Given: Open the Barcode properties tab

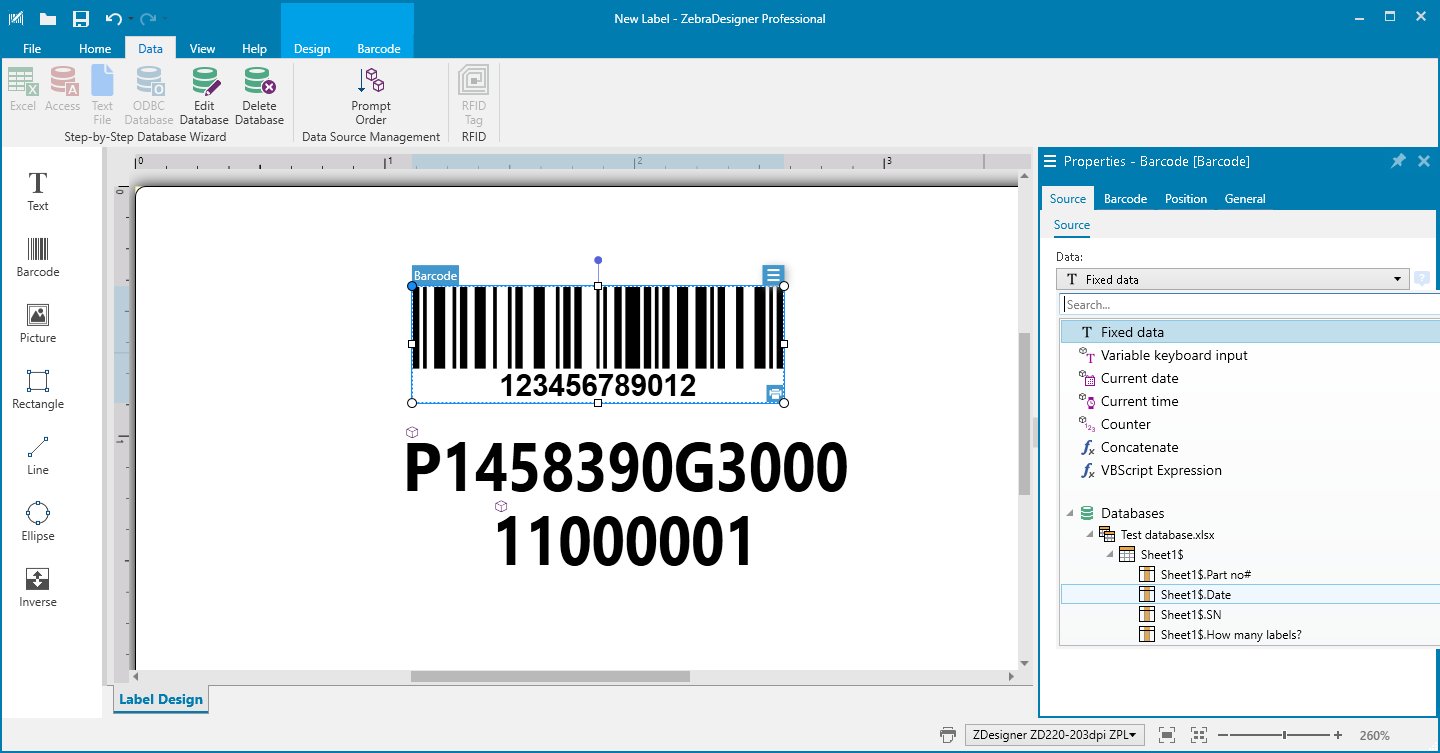Looking at the screenshot, I should pyautogui.click(x=1125, y=199).
